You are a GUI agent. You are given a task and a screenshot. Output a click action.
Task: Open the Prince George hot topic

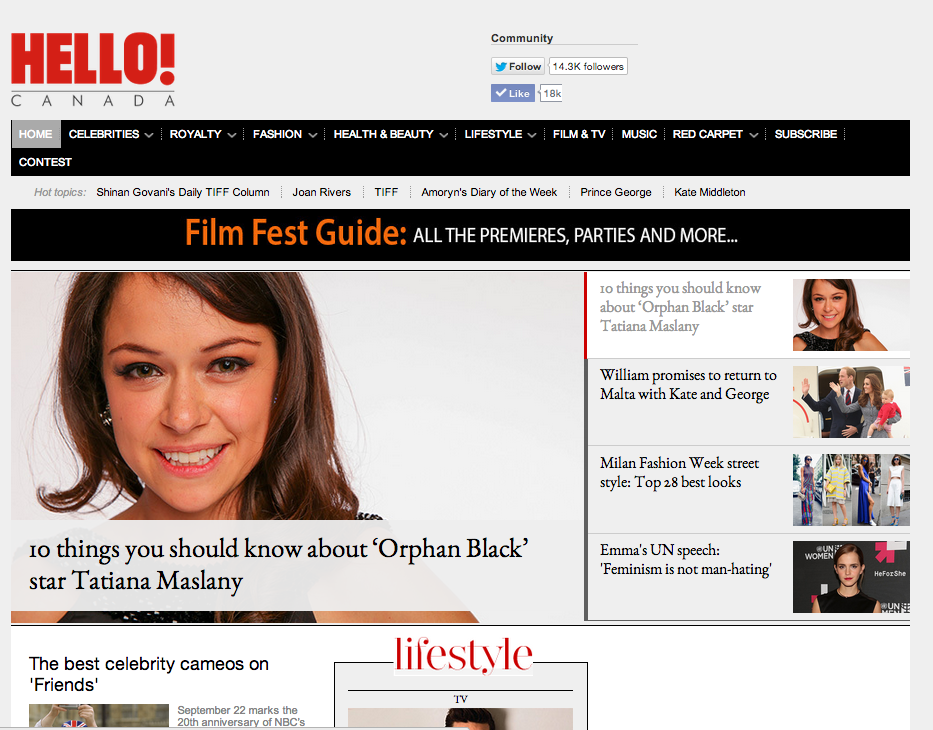click(x=616, y=192)
